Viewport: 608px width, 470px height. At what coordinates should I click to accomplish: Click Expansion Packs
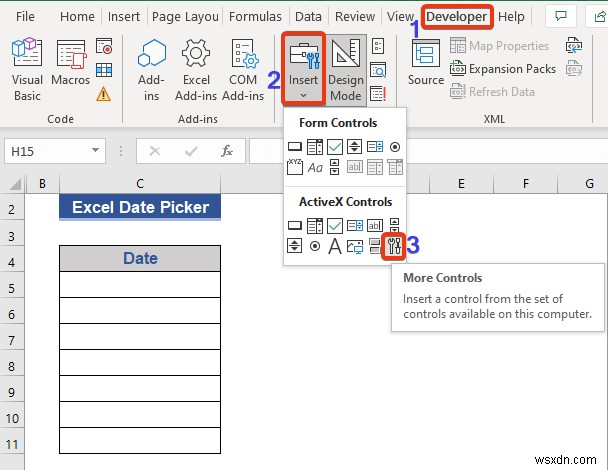click(503, 69)
